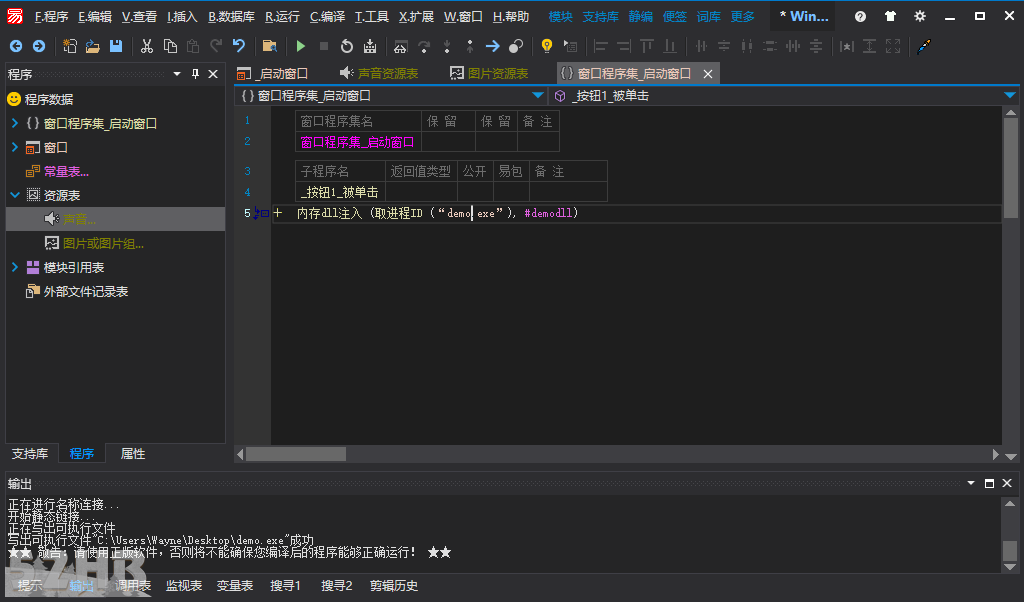Click the grayed-out align left edges icon

point(601,46)
